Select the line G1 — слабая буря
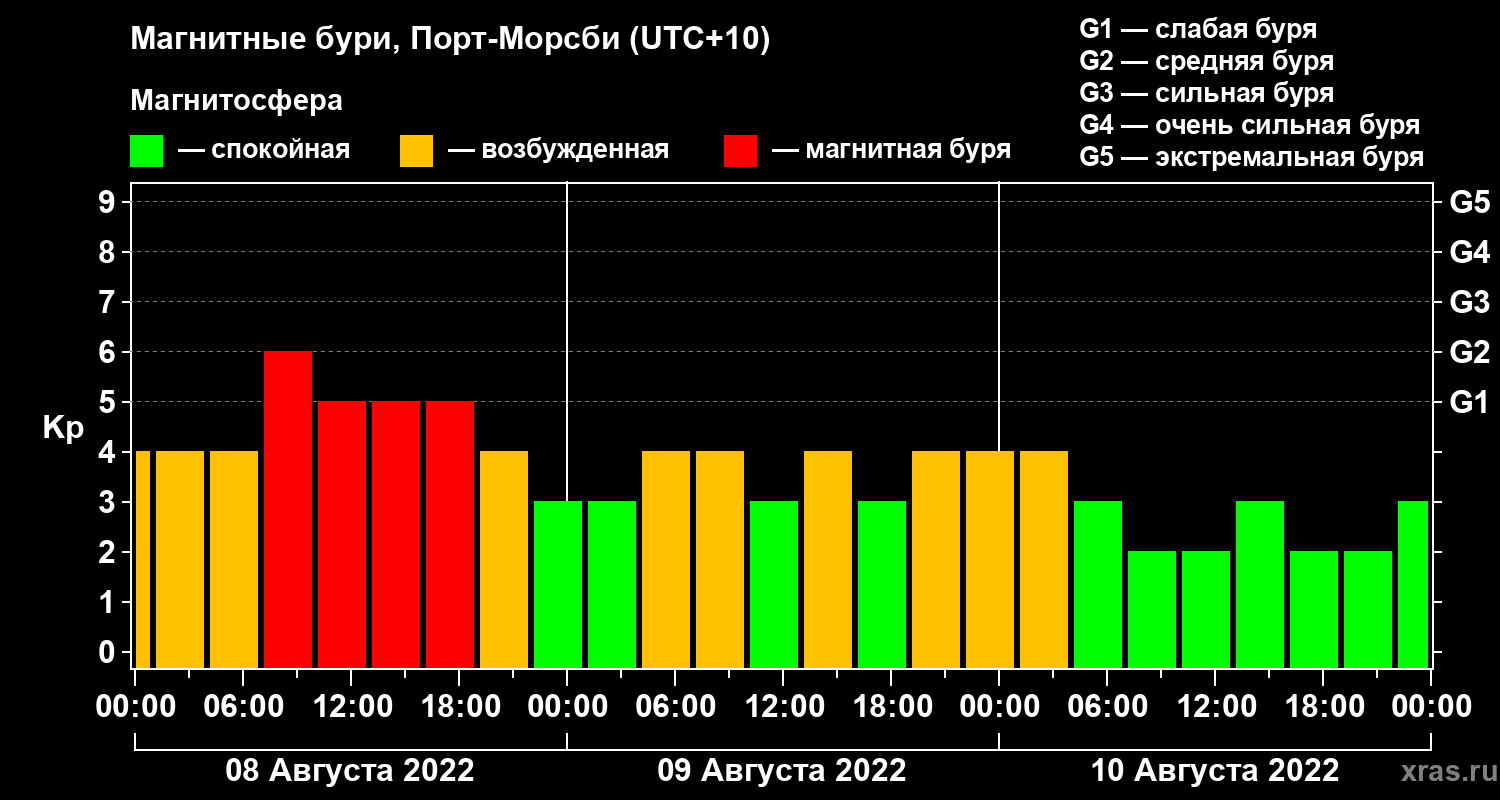This screenshot has width=1500, height=800. pyautogui.click(x=1198, y=29)
